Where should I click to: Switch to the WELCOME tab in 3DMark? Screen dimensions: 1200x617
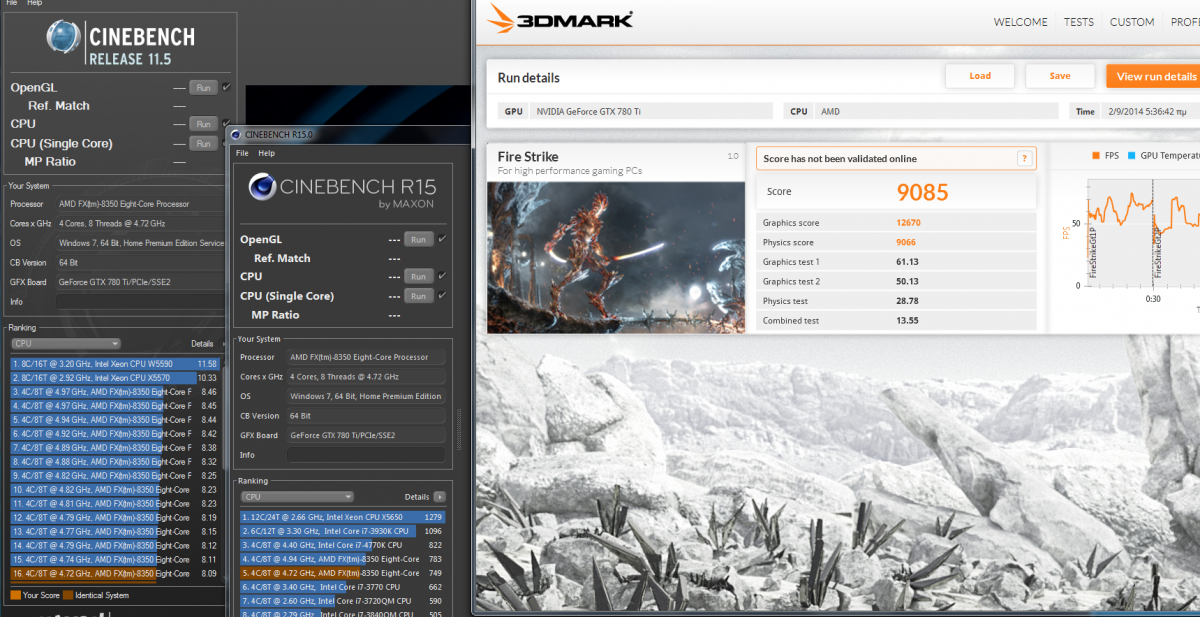point(1020,22)
